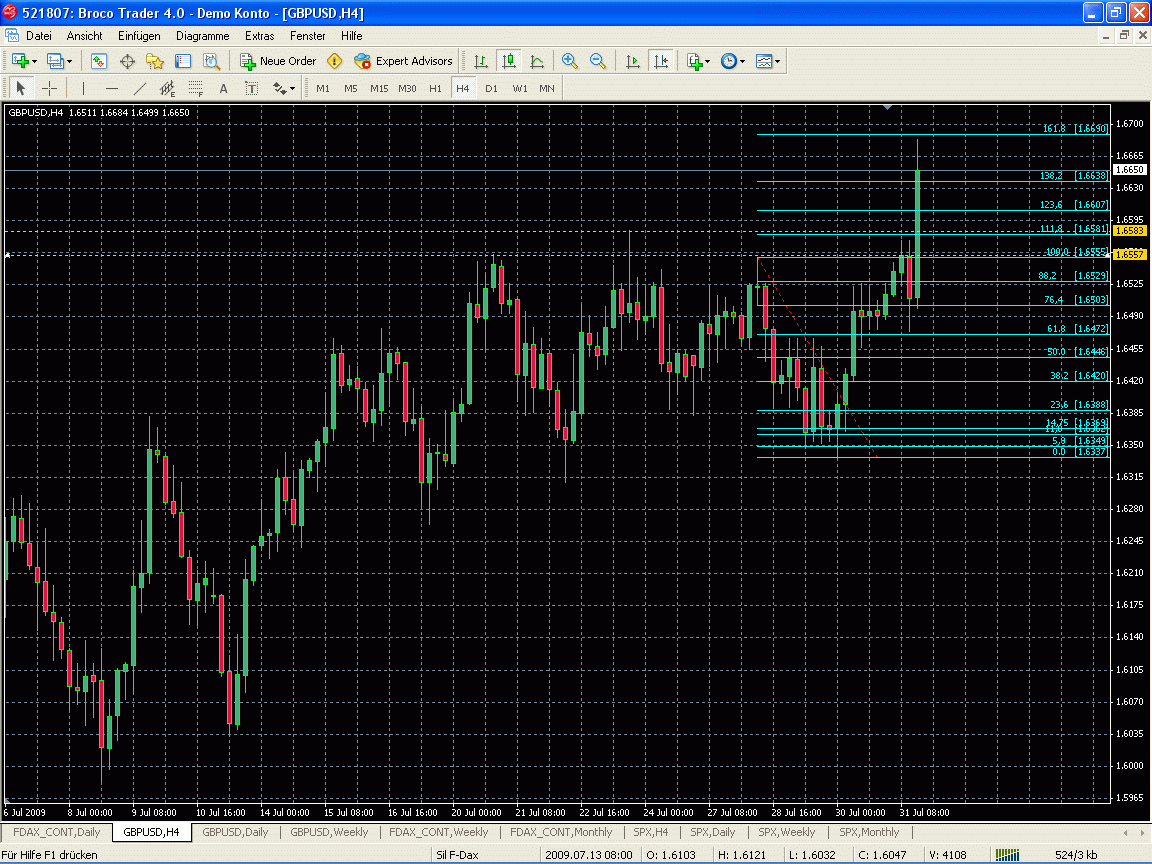The height and width of the screenshot is (864, 1152).
Task: Switch to line chart display
Action: coord(537,62)
